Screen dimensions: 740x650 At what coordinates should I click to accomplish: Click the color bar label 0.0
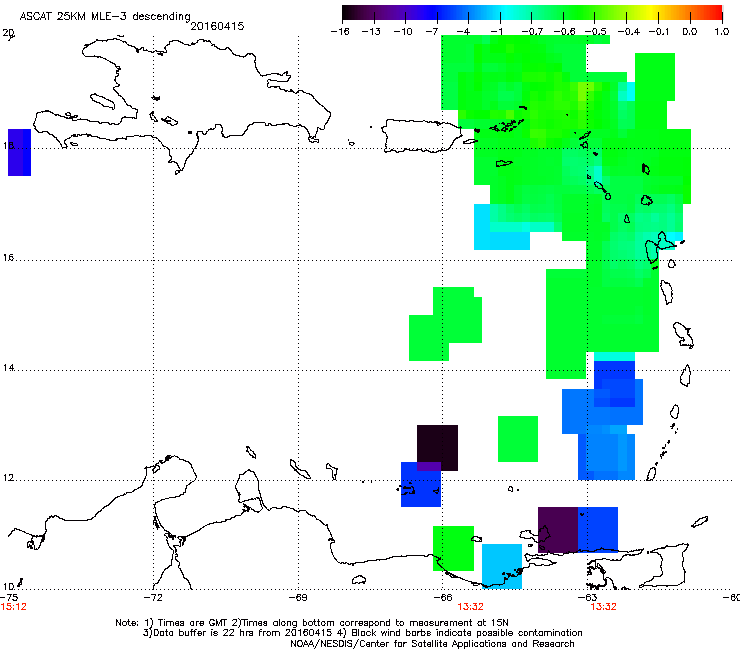[690, 32]
